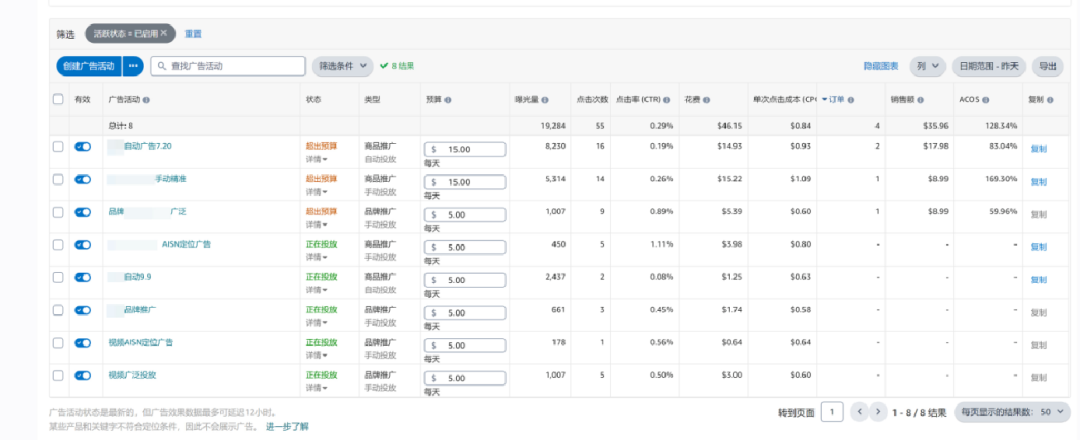Expand 详情 for 视频广泛投放 row
This screenshot has width=1080, height=440.
pyautogui.click(x=316, y=388)
